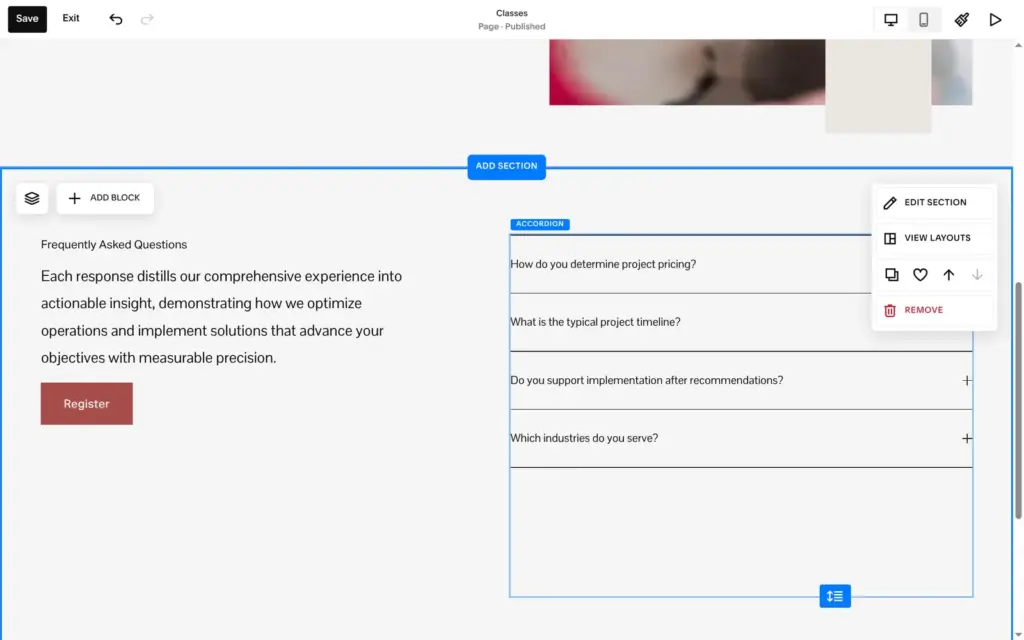The height and width of the screenshot is (640, 1024).
Task: Click the move section down arrow
Action: [x=977, y=275]
